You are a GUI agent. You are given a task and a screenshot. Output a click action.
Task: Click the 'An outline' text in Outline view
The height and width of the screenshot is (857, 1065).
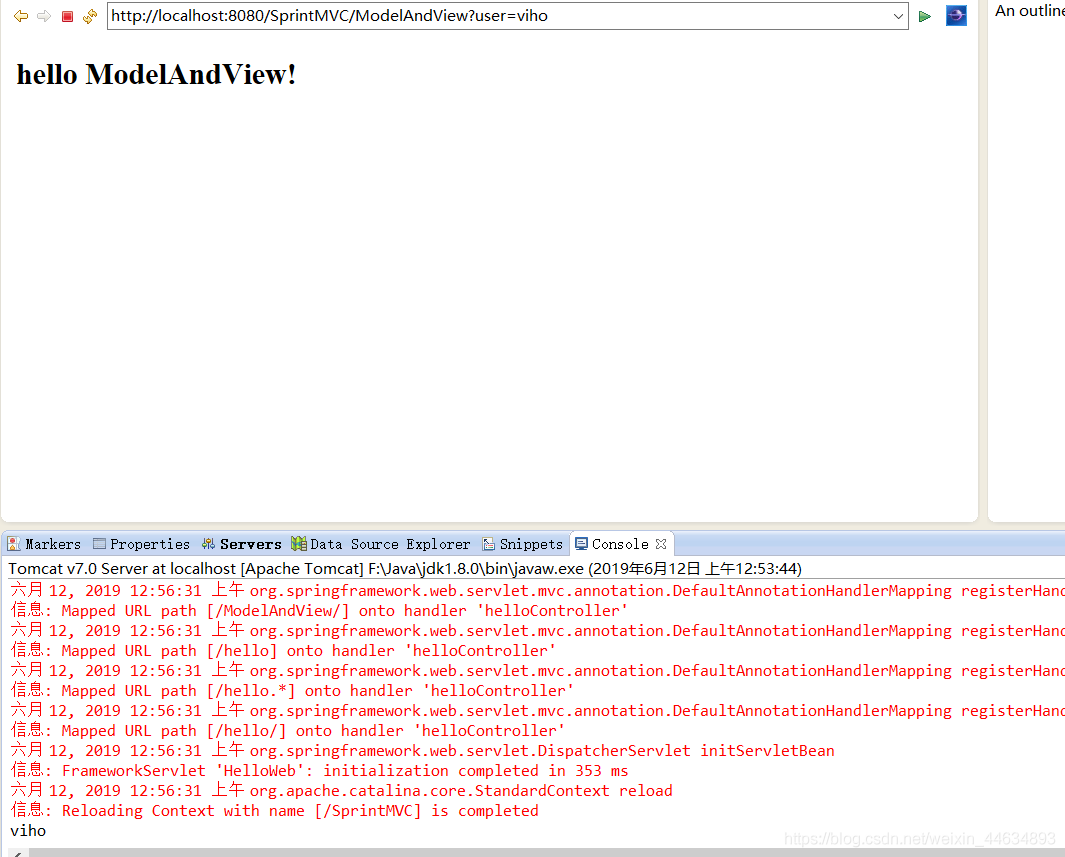[1030, 10]
